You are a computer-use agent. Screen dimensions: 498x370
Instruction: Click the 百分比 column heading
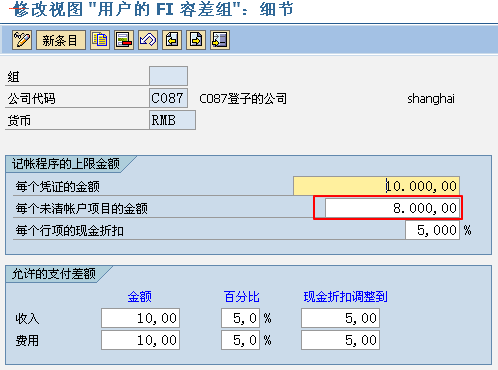pyautogui.click(x=242, y=296)
